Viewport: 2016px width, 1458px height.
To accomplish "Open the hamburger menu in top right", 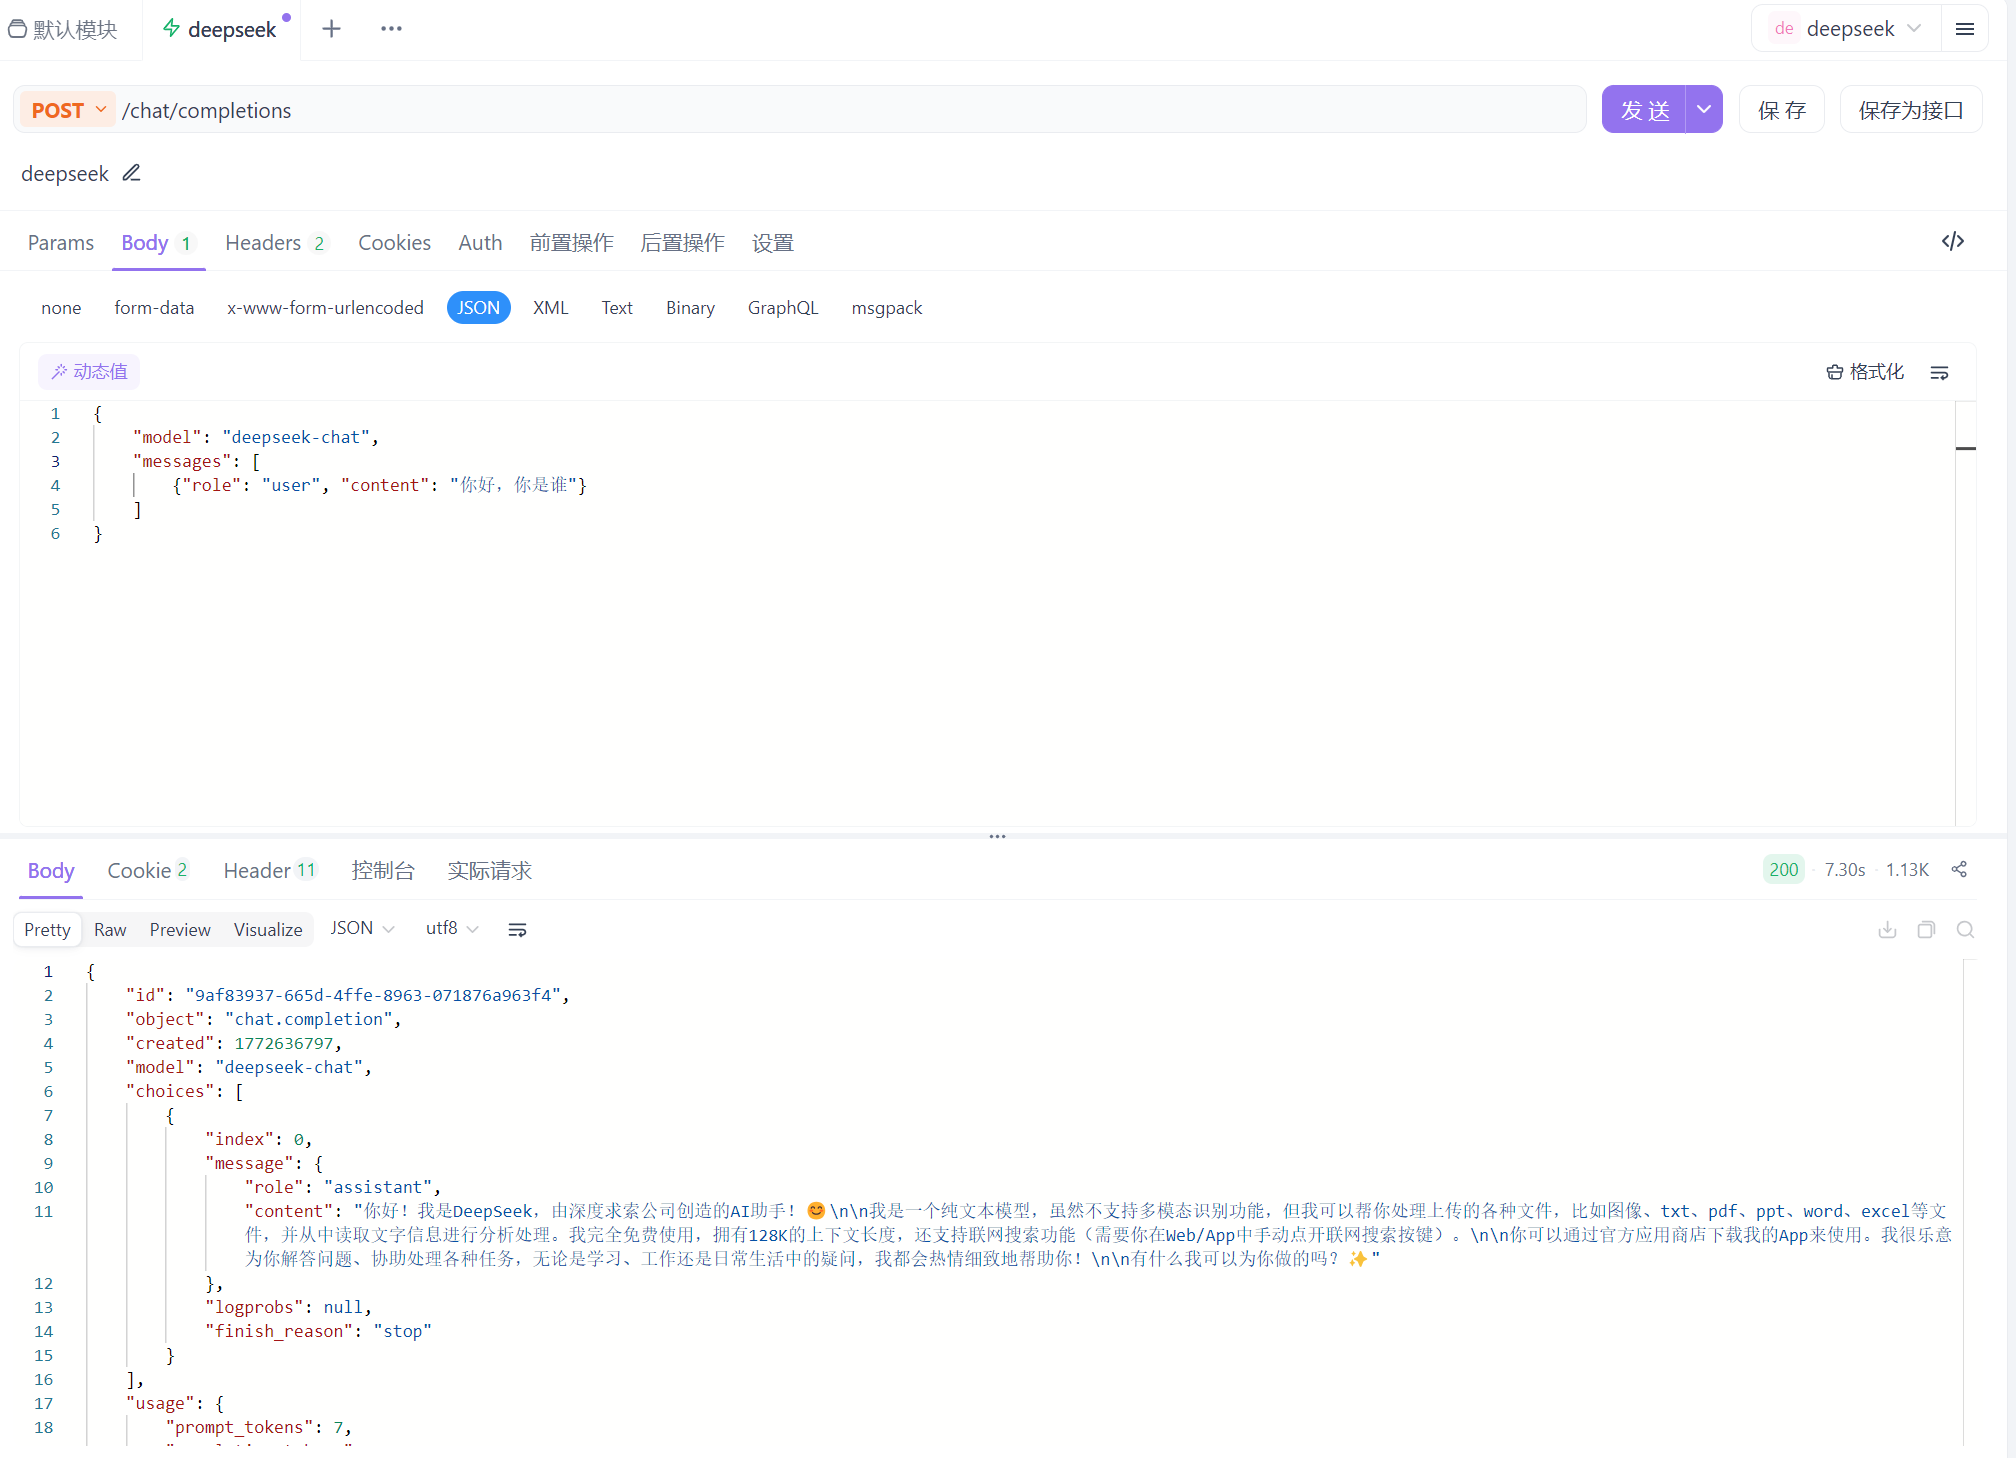I will 1964,29.
